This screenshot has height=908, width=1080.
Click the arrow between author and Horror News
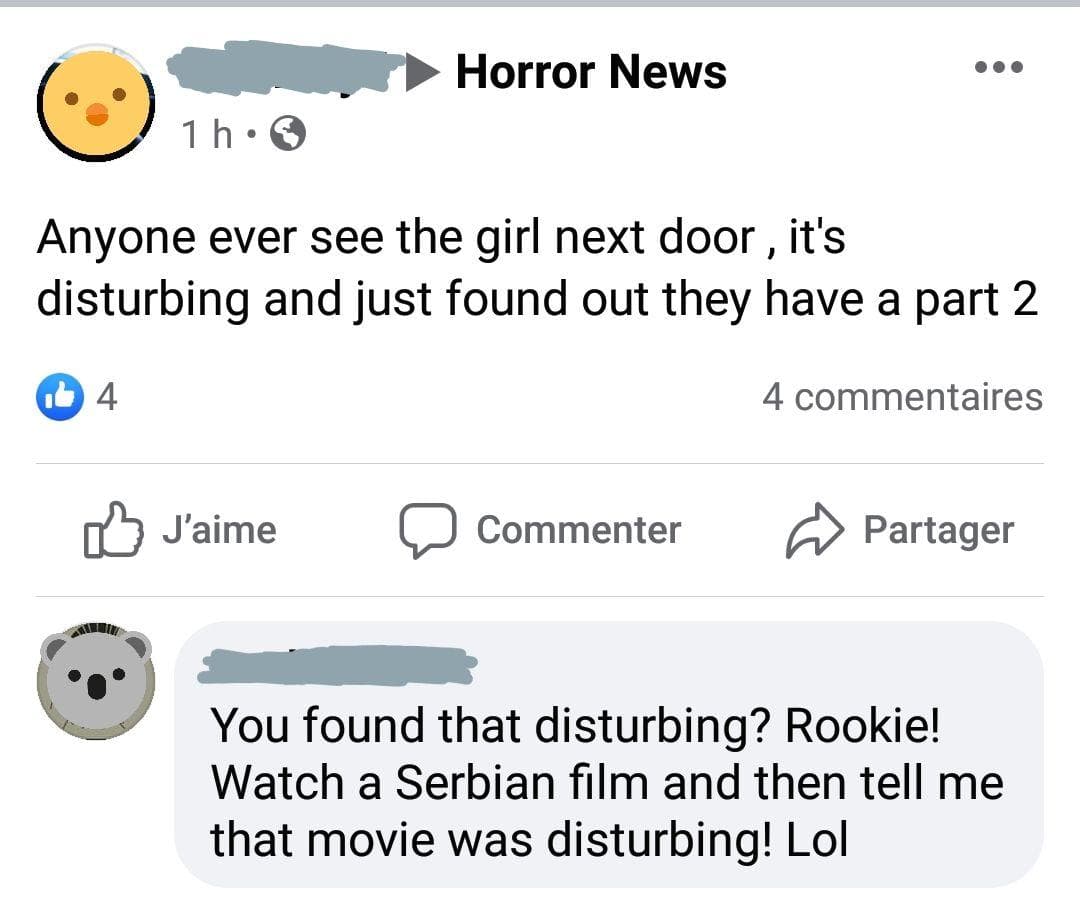coord(422,72)
